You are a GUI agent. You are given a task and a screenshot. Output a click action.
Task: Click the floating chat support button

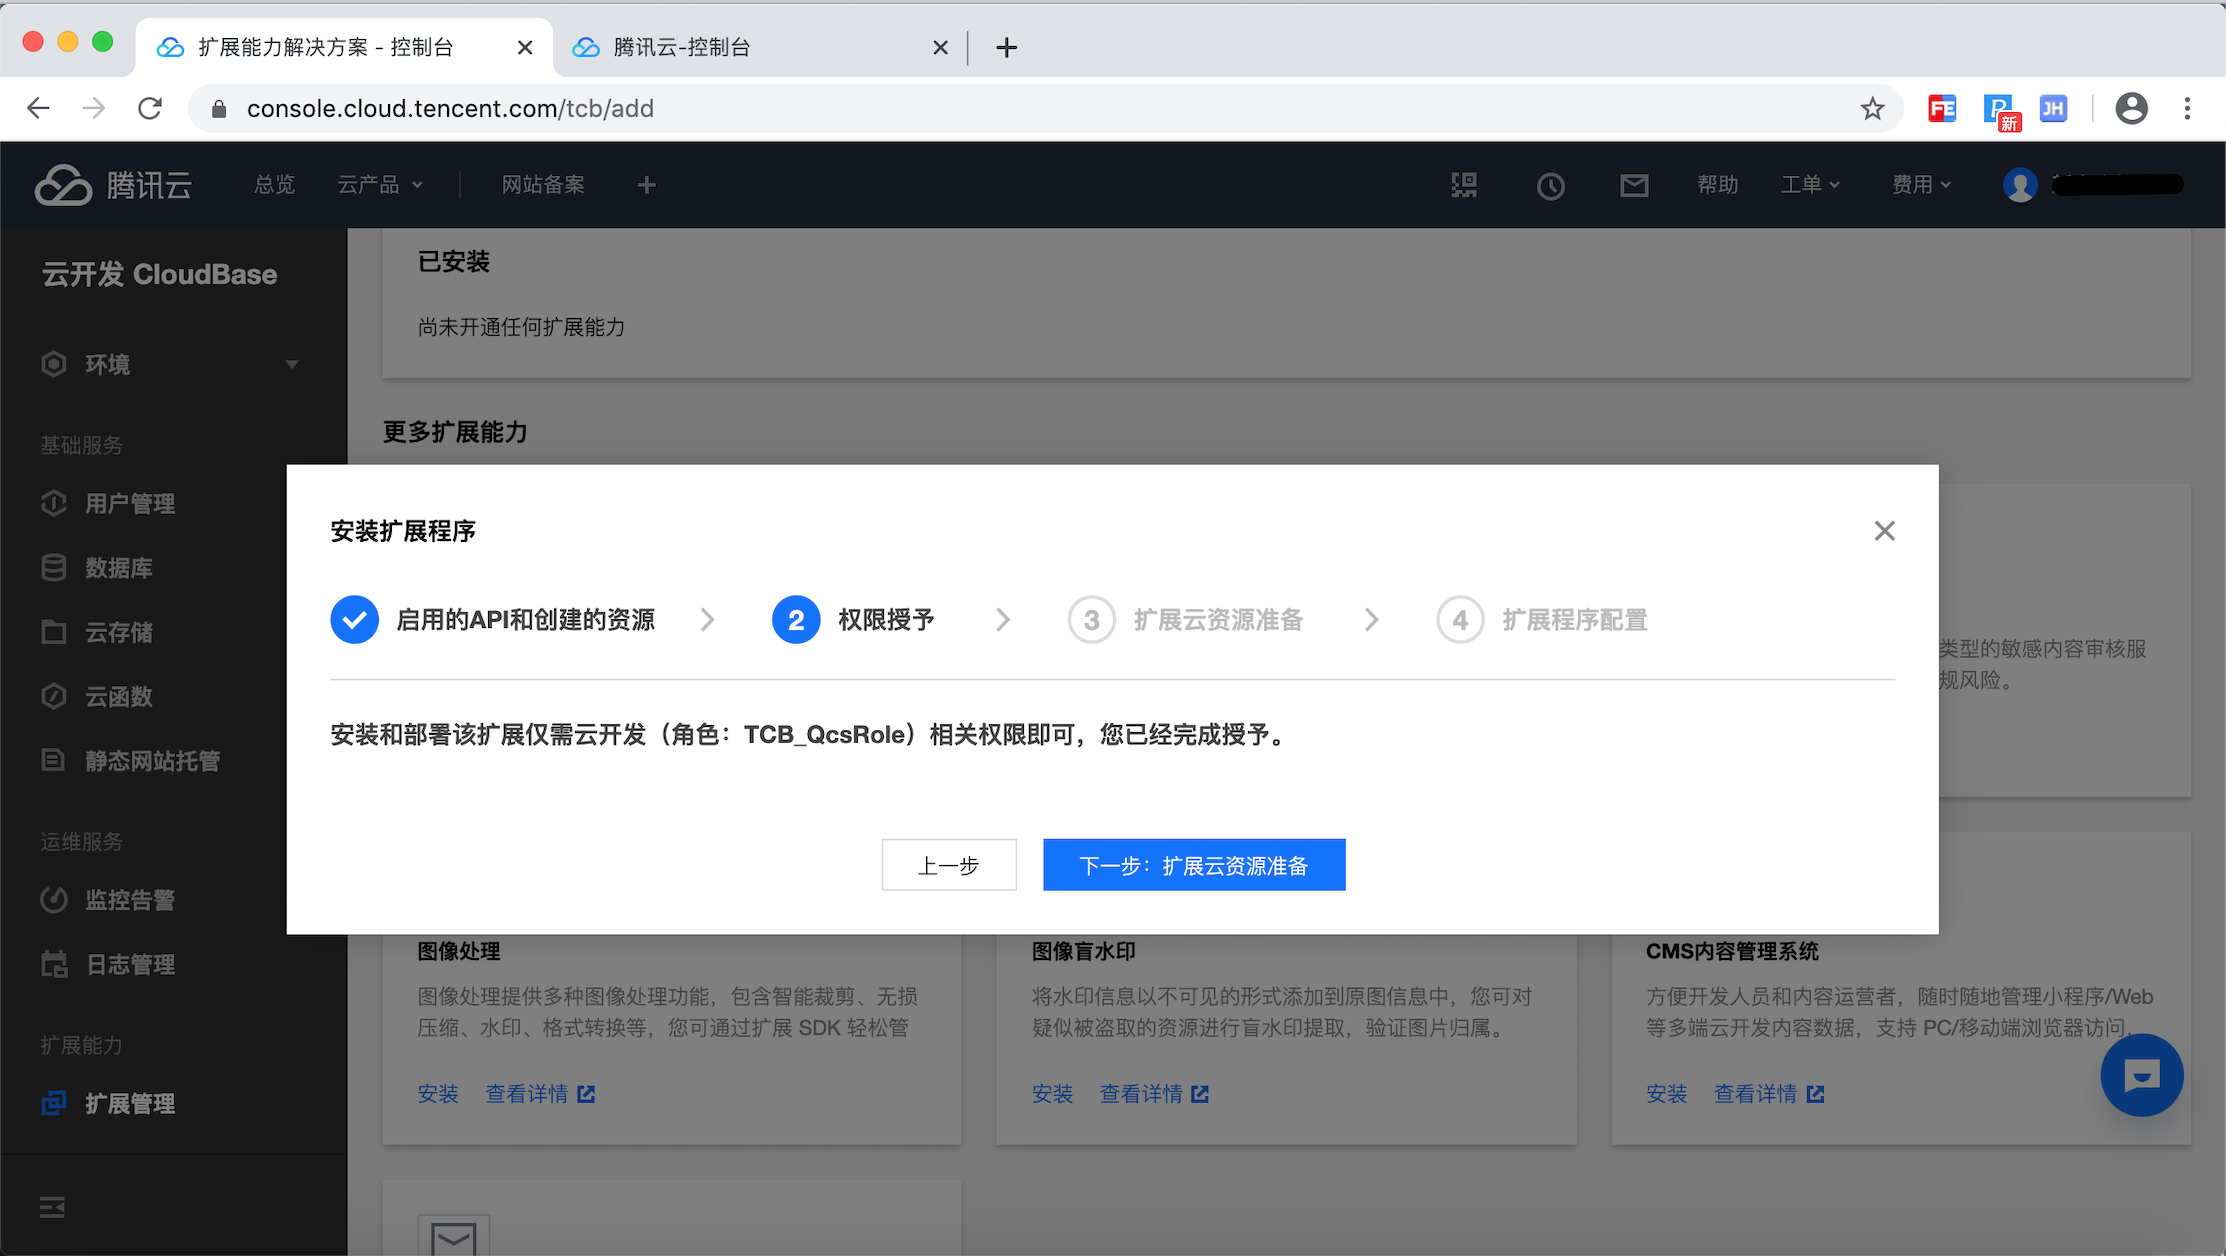tap(2141, 1075)
